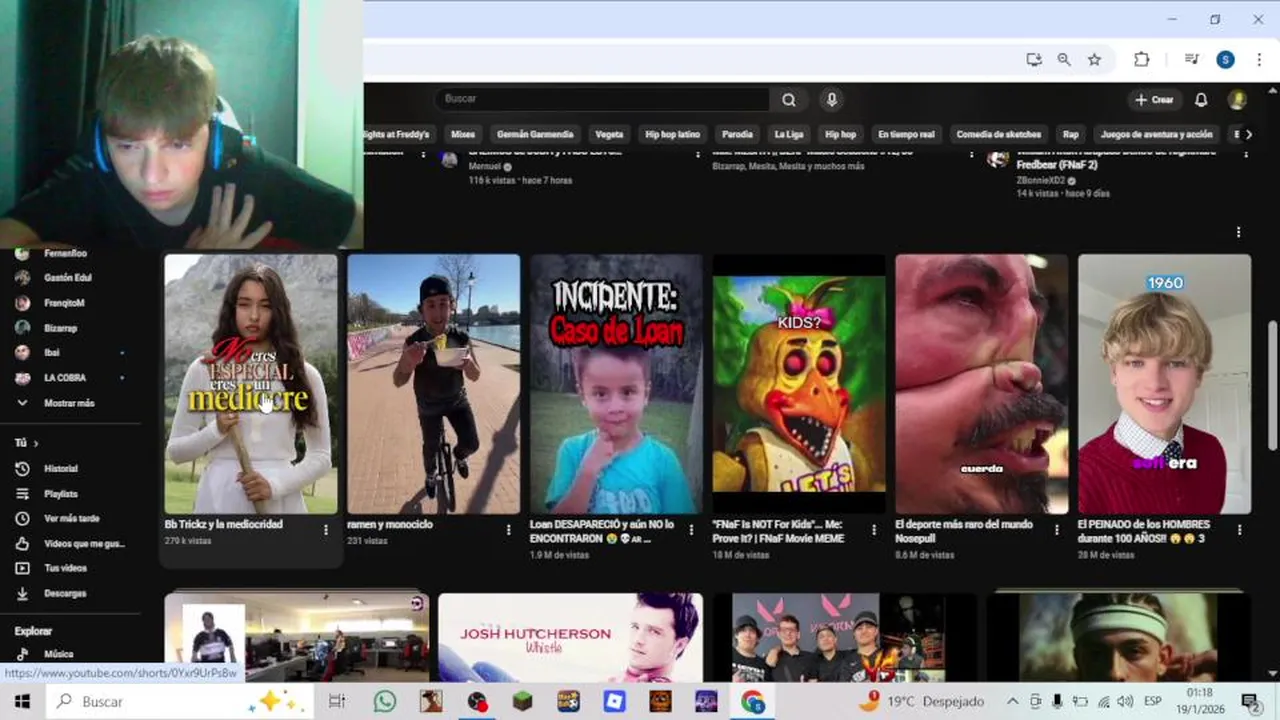
Task: Open Gastón Edul subscription channel
Action: (x=68, y=278)
